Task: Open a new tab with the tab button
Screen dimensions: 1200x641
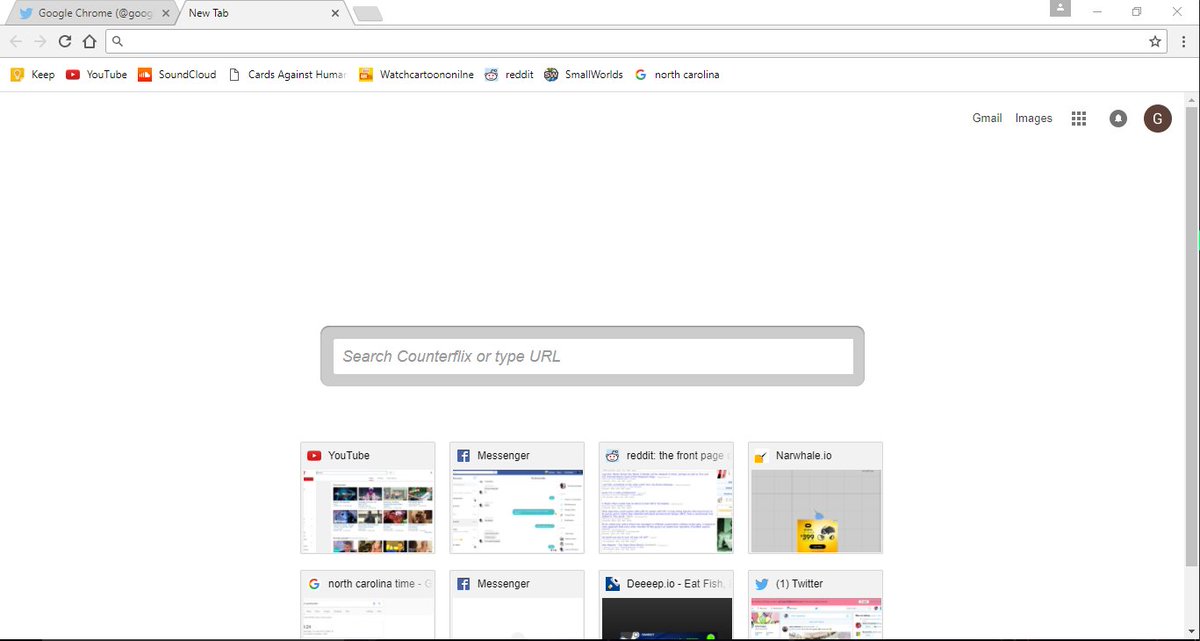Action: coord(367,14)
